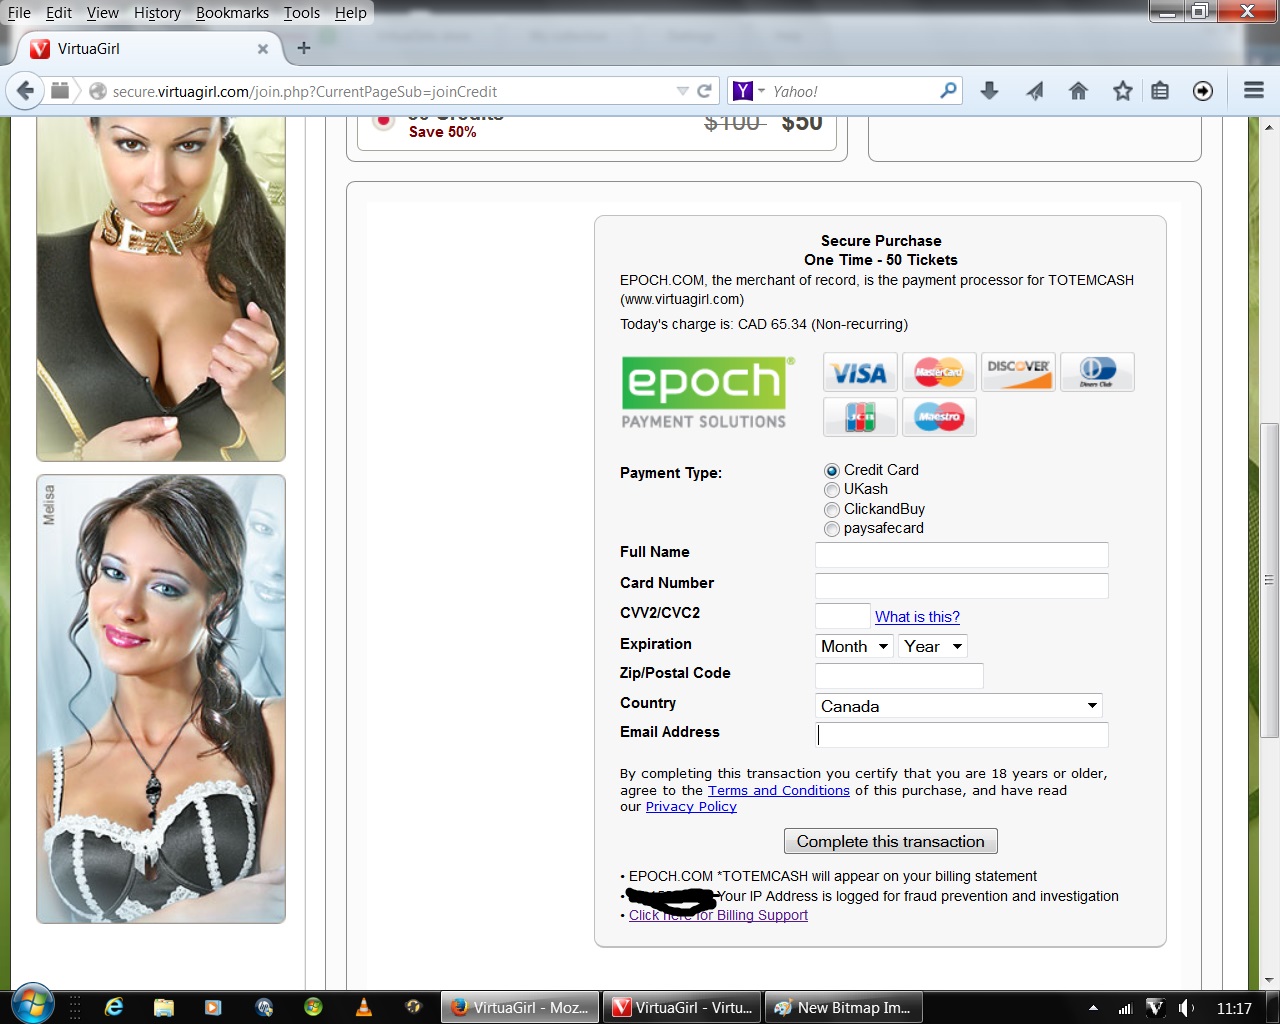Select the Save 50% credits radio option

coord(383,121)
